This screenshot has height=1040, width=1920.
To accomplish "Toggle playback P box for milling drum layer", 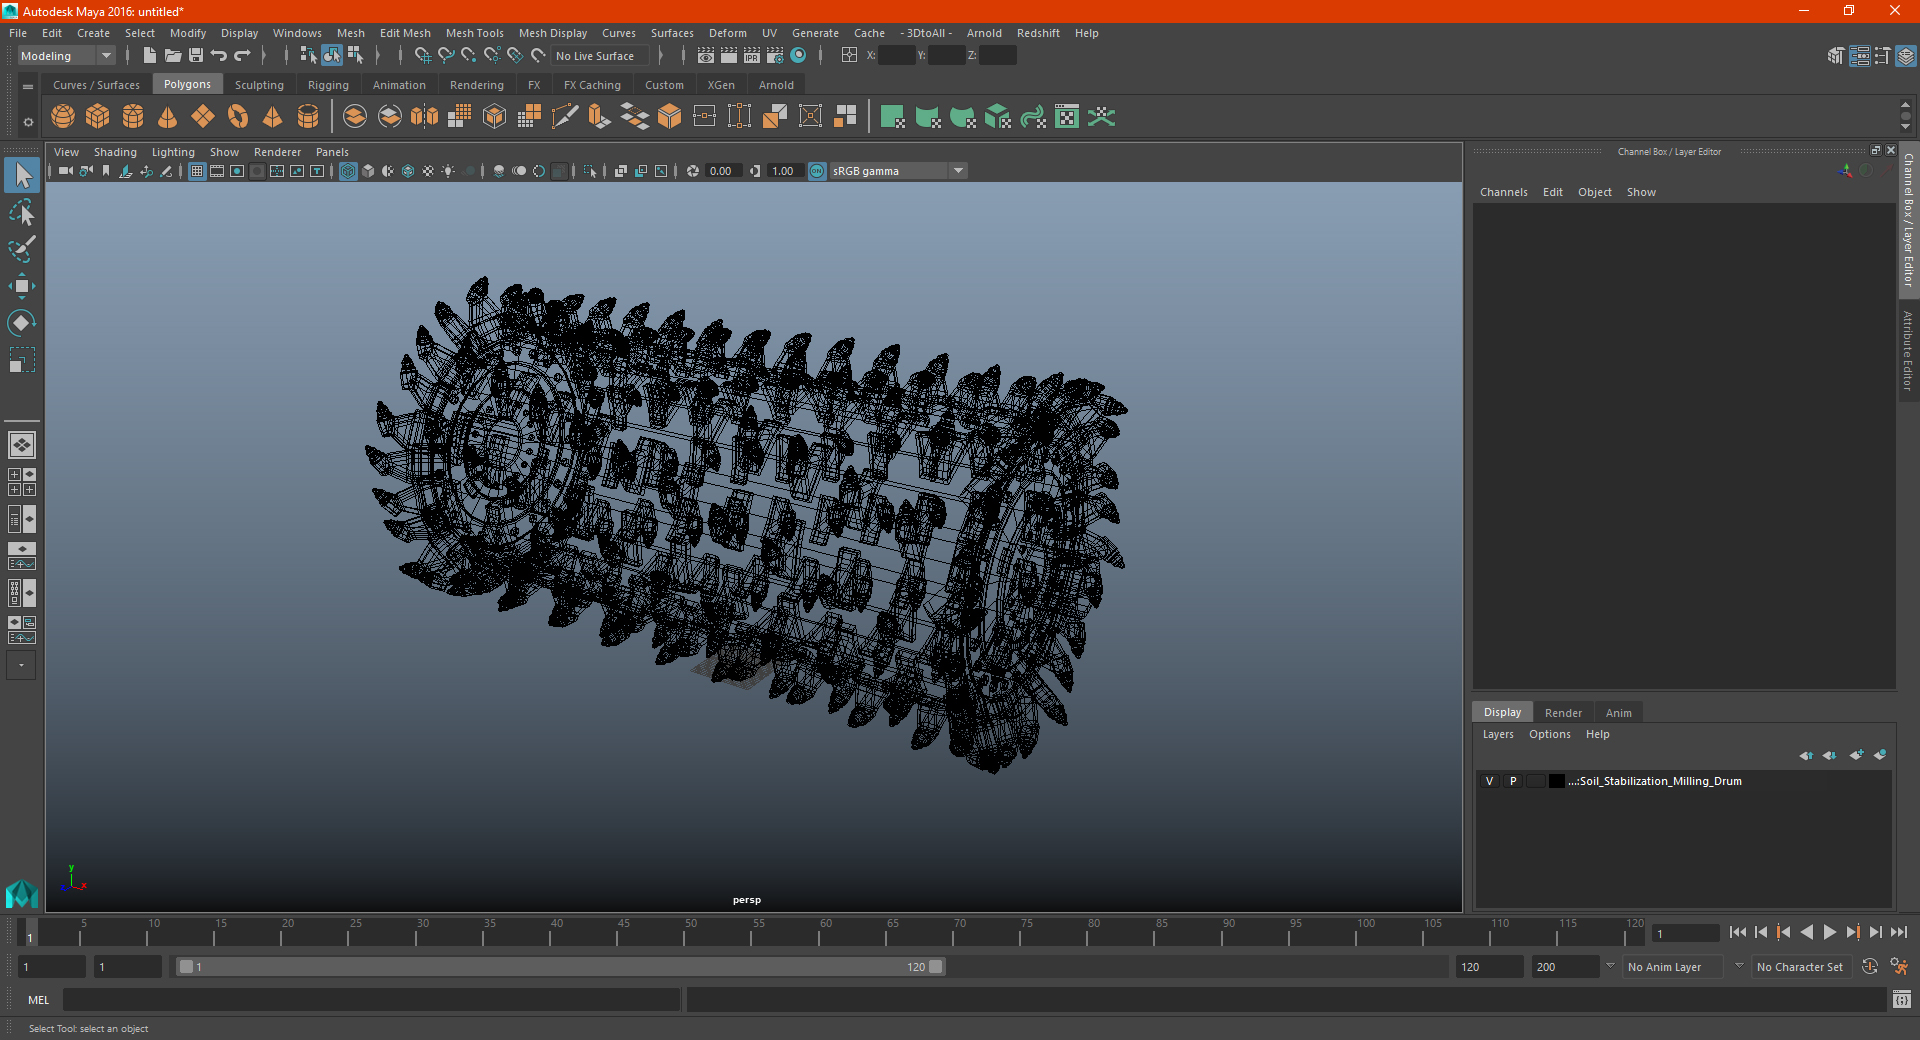I will pos(1513,781).
